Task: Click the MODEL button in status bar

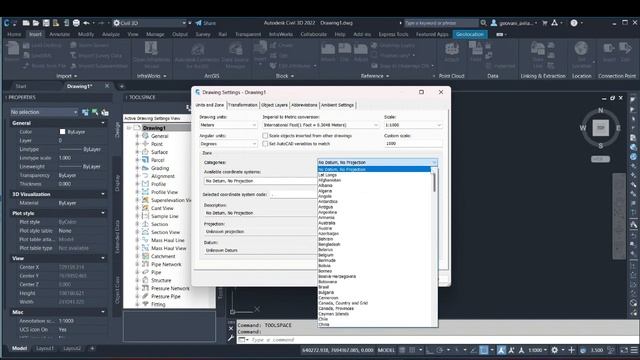Action: pos(386,350)
